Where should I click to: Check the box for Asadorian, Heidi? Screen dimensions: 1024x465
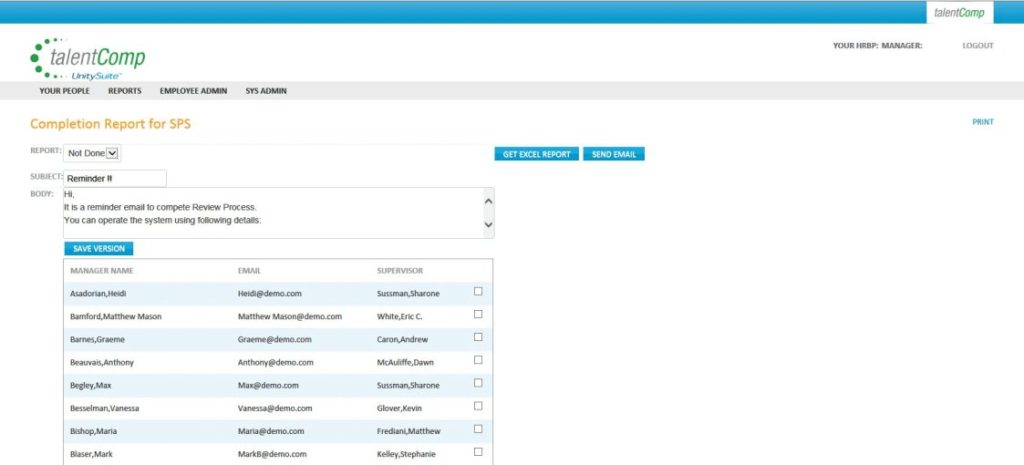[478, 291]
